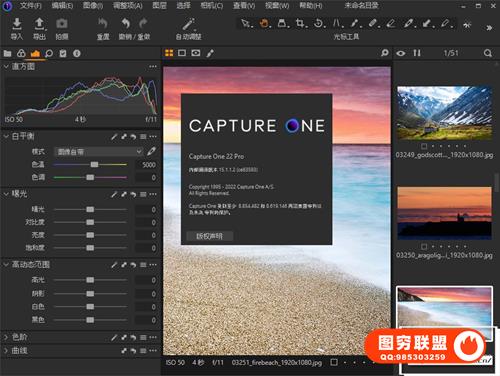Select the orange hand pan tool
Viewport: 500px width, 376px height.
(x=264, y=23)
